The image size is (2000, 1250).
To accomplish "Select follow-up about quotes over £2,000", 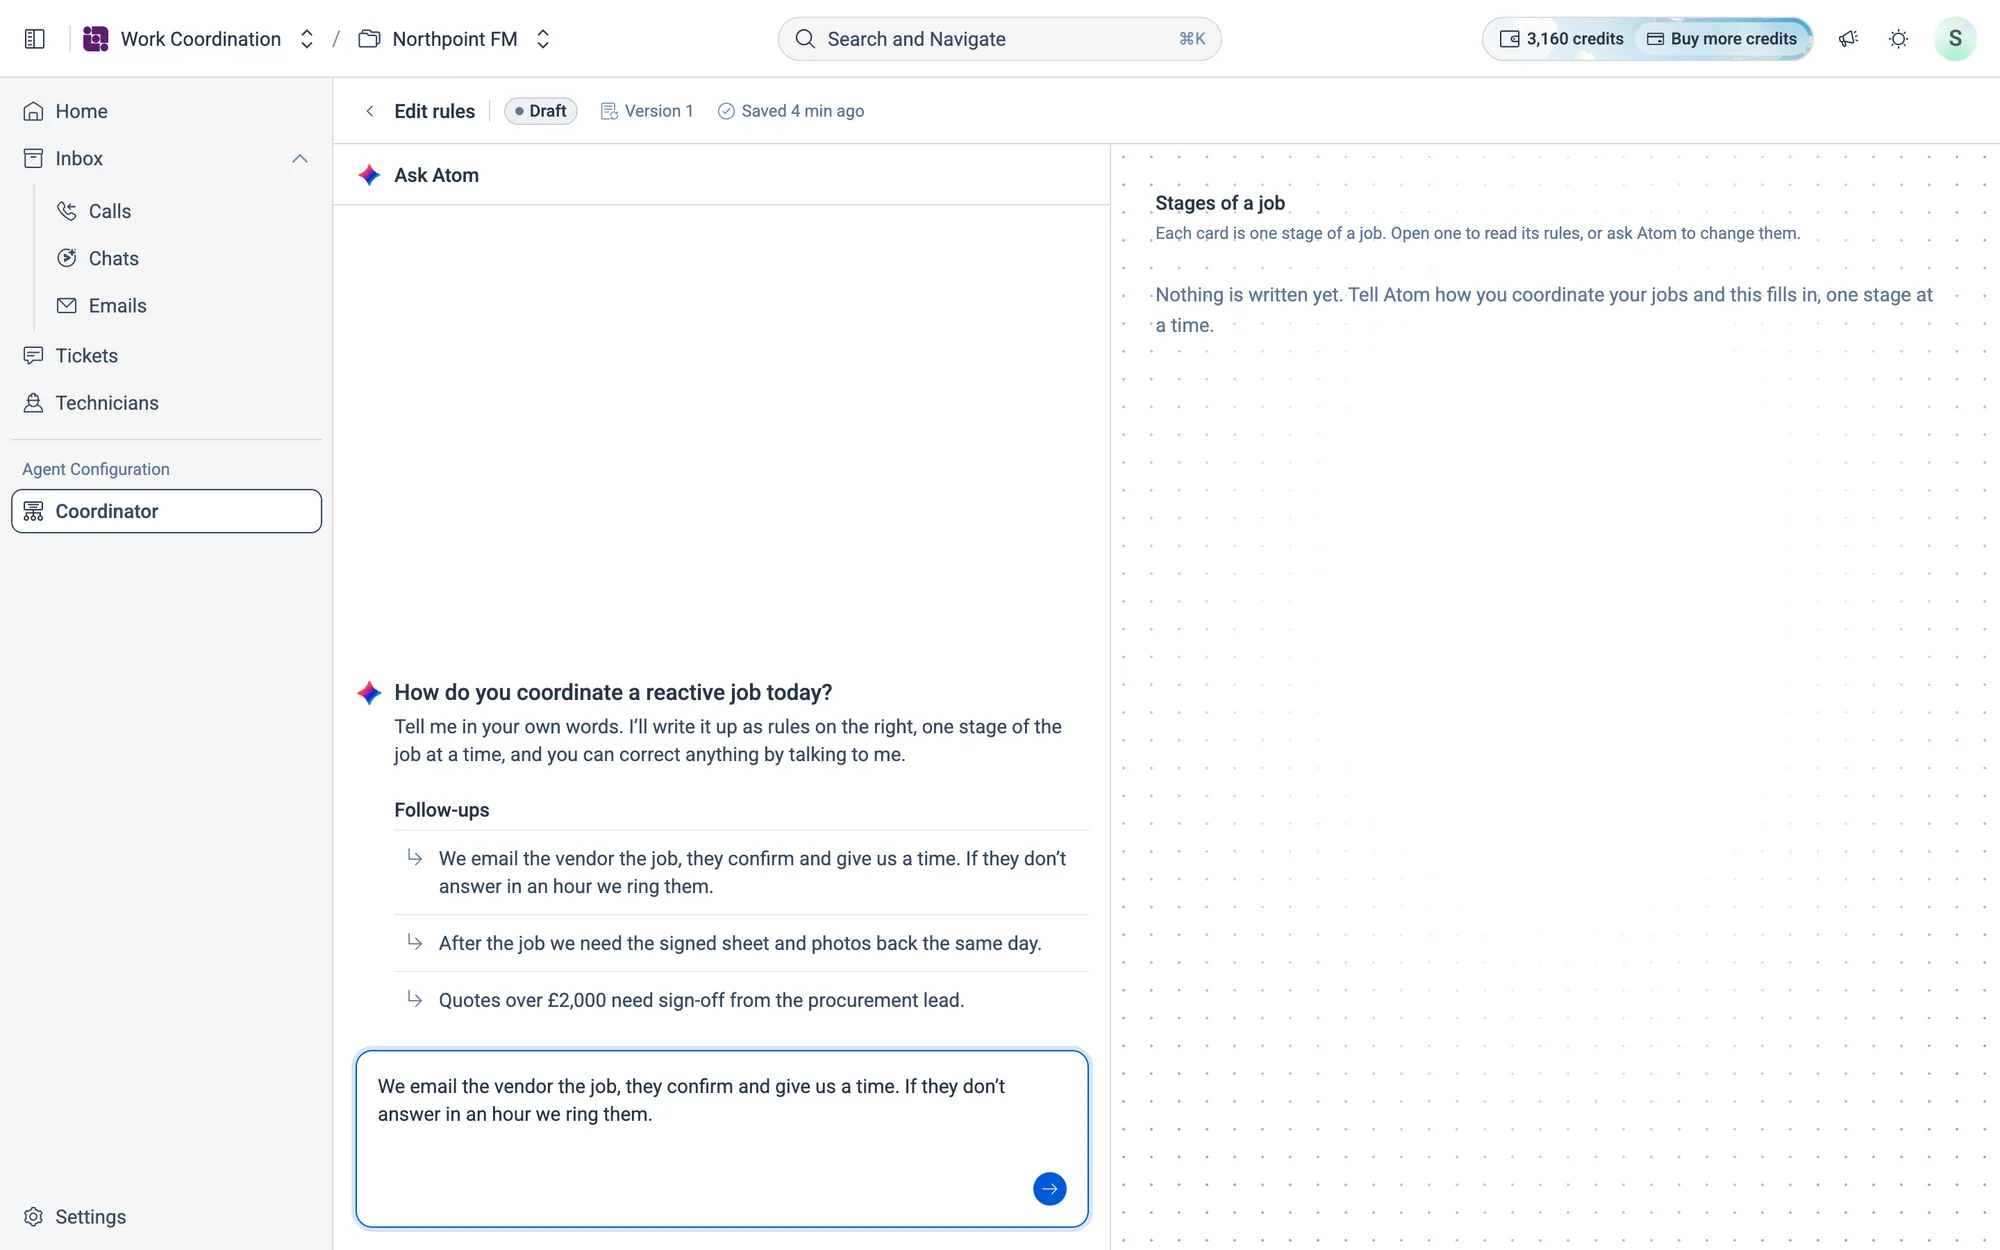I will 741,1000.
